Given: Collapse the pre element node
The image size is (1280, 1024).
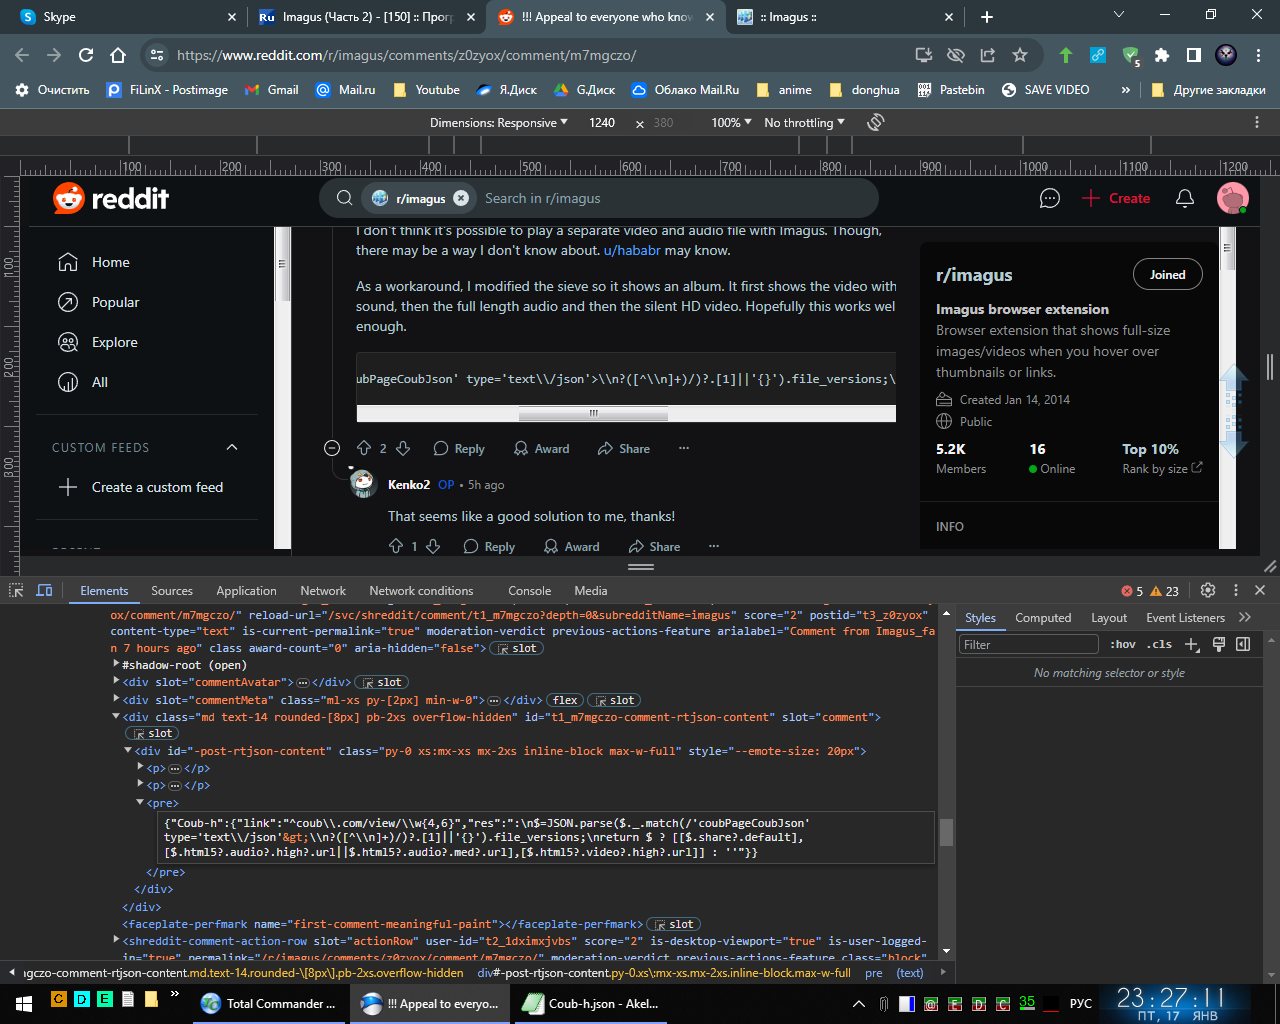Looking at the screenshot, I should 140,803.
